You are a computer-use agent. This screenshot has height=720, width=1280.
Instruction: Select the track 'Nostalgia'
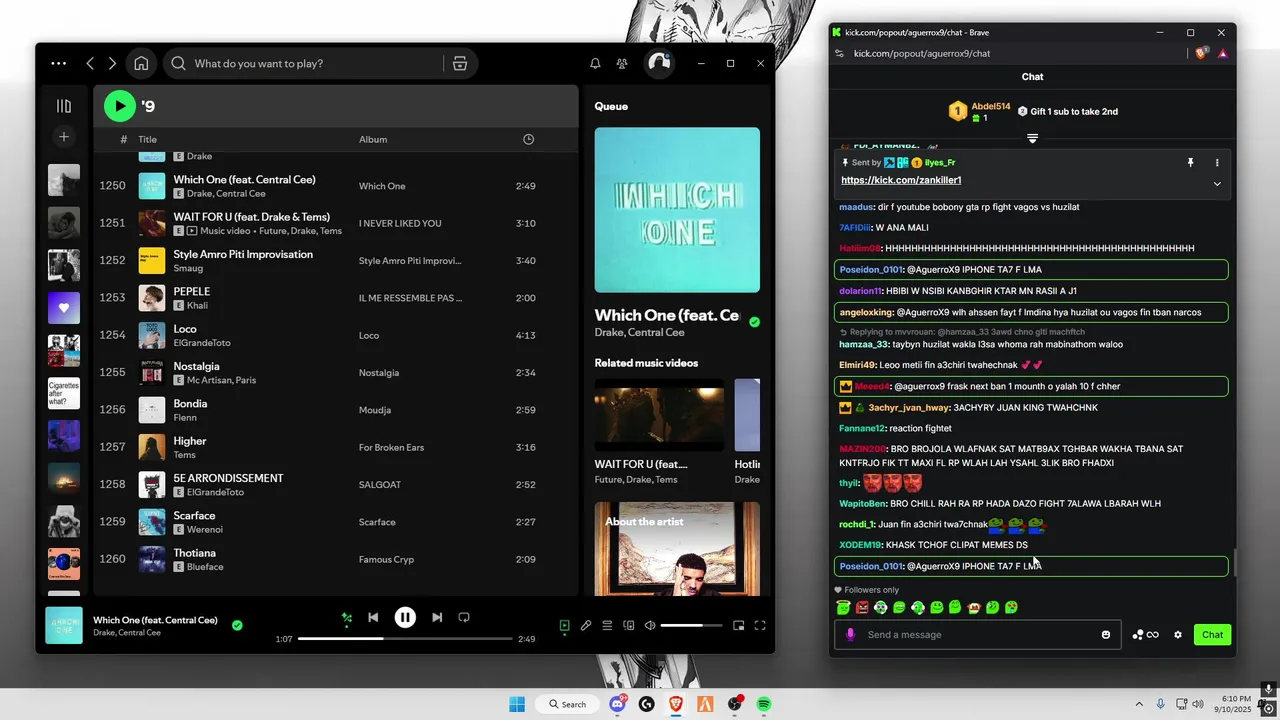(196, 366)
